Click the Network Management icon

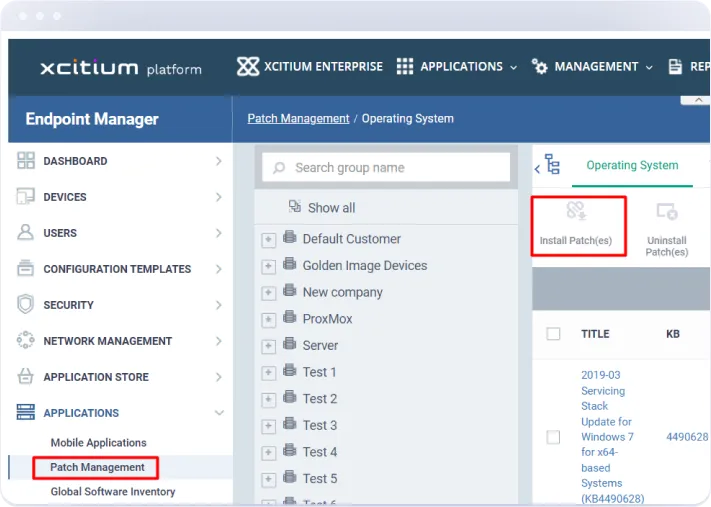(25, 340)
